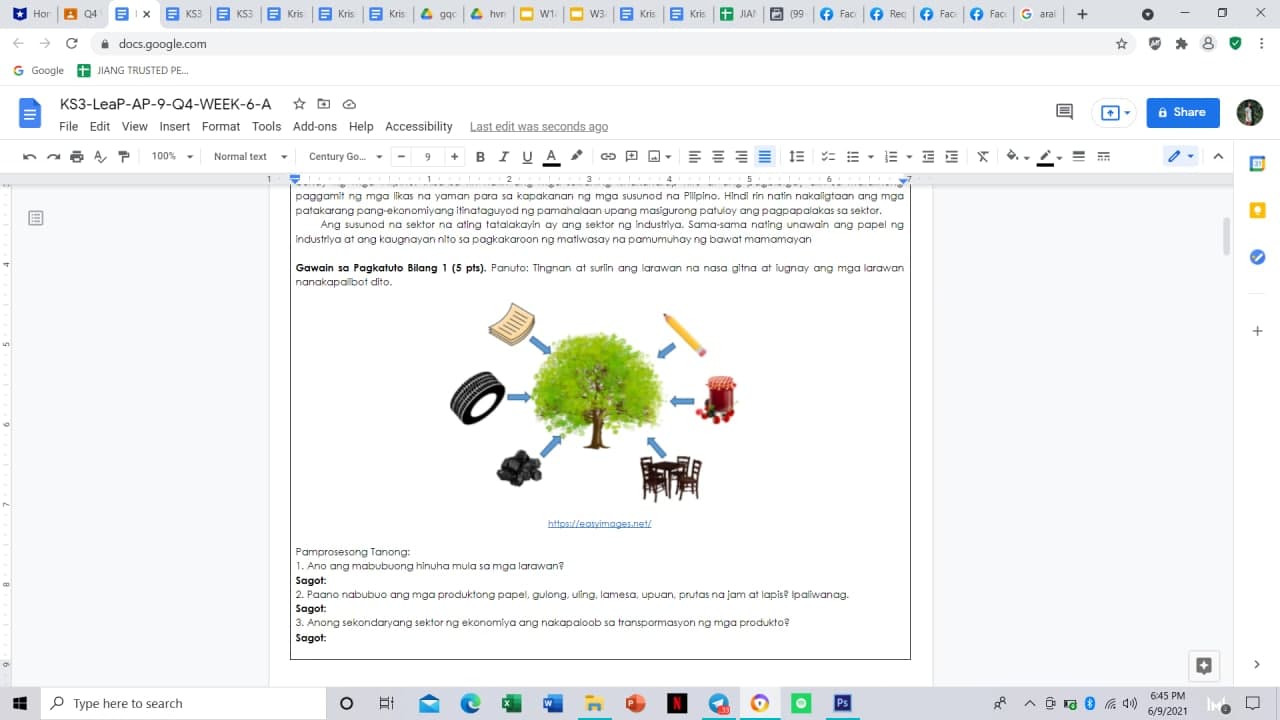This screenshot has height=720, width=1280.
Task: Click the Insert link icon
Action: click(x=608, y=156)
